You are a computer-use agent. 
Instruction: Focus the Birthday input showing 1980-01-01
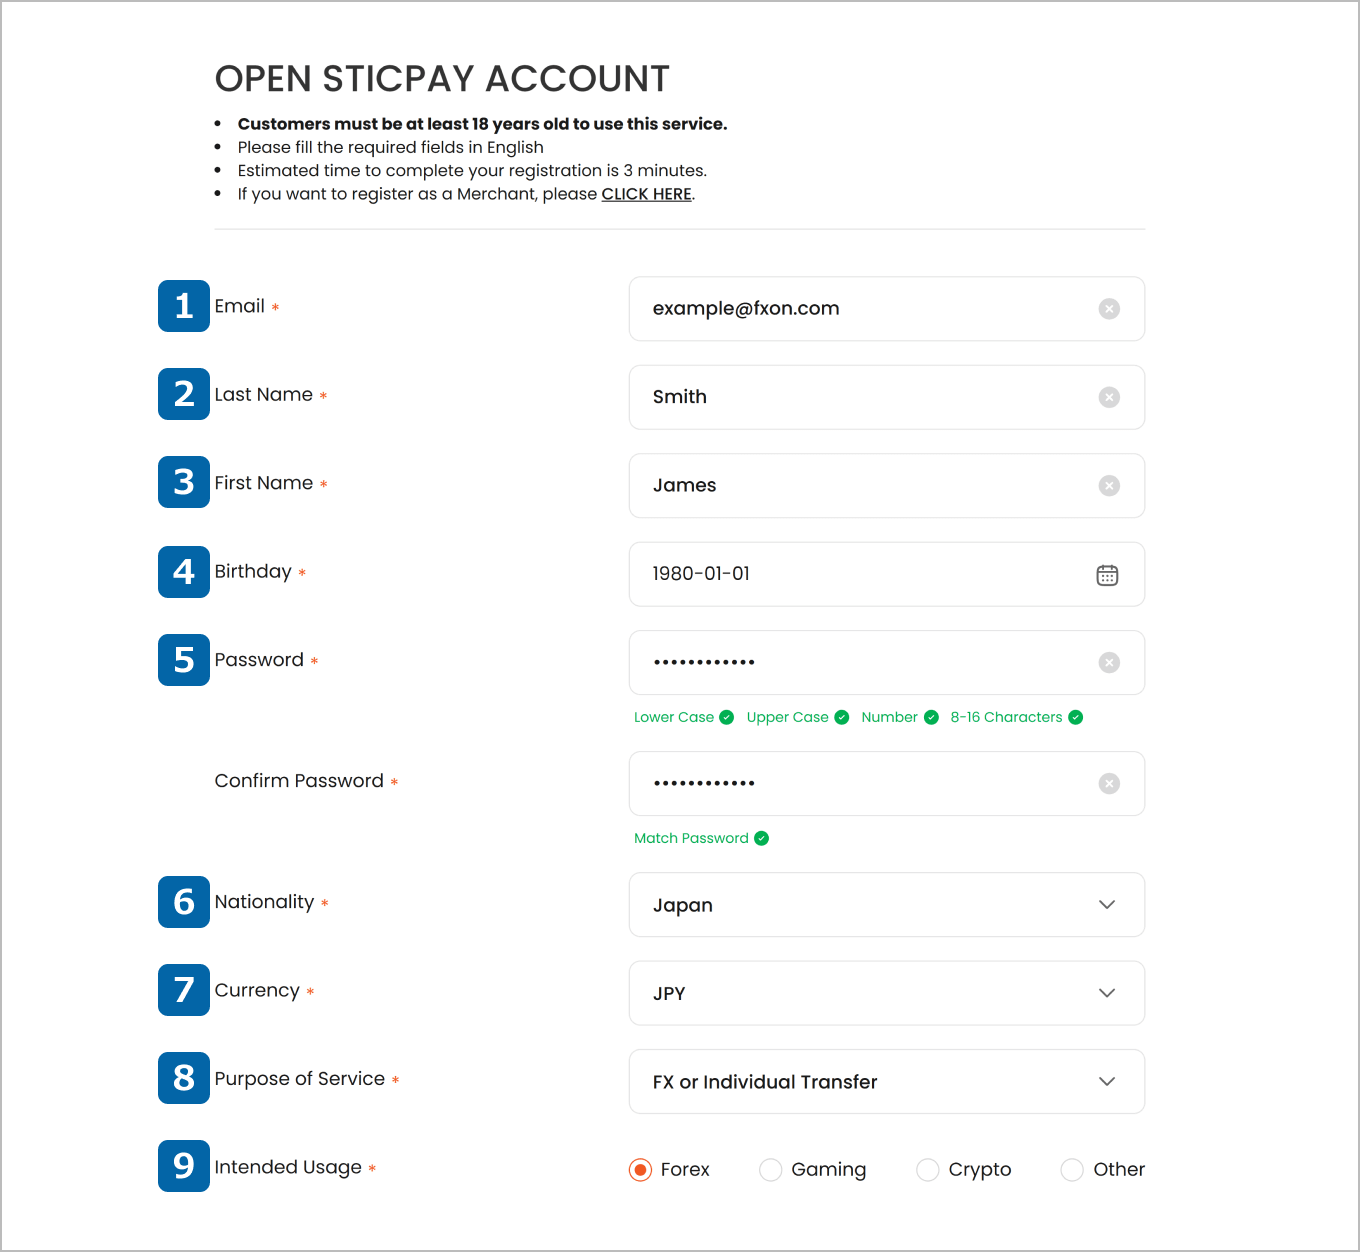click(887, 574)
